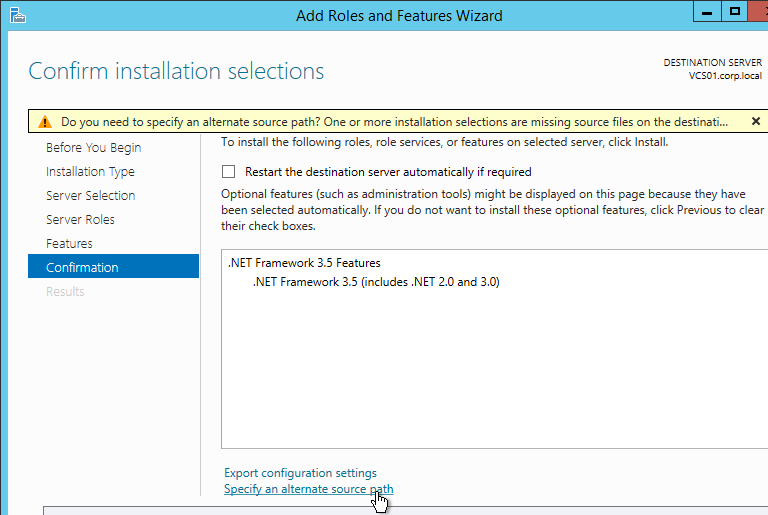Switch to the Server Selection step

click(91, 196)
